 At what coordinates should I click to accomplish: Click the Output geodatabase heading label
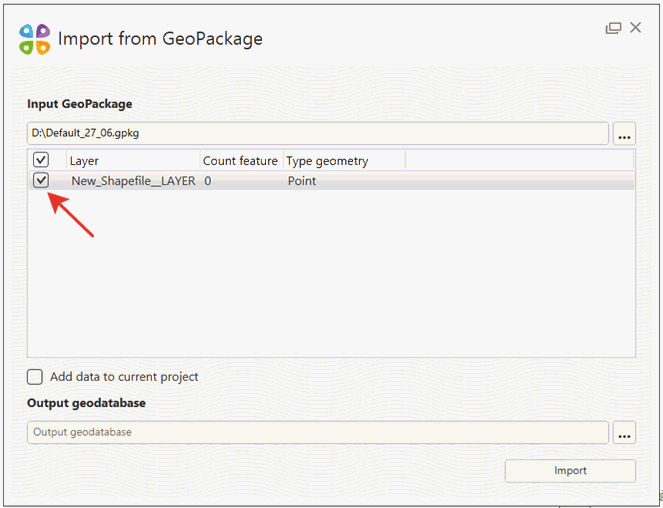coord(86,403)
